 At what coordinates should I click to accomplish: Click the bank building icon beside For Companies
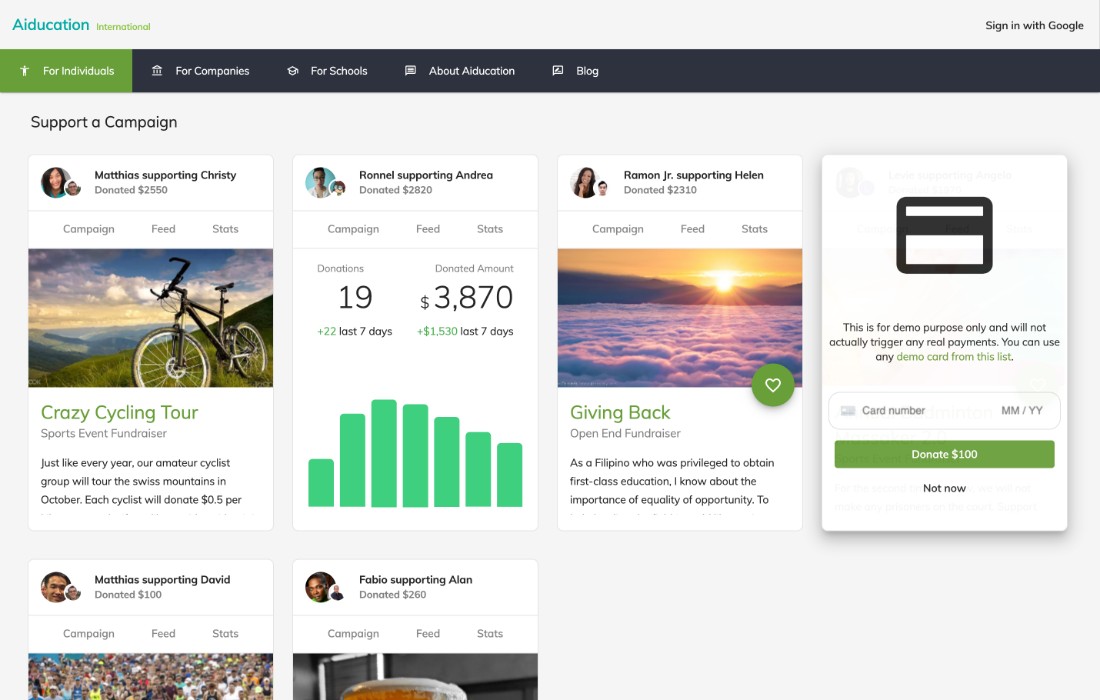[x=157, y=70]
